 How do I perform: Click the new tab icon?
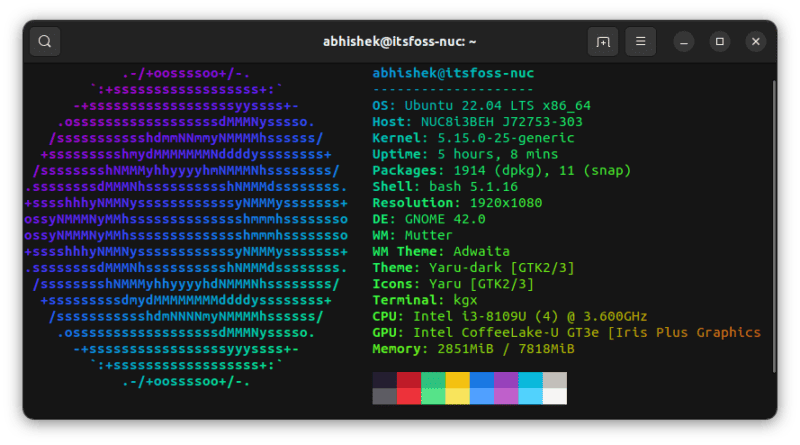coord(603,42)
